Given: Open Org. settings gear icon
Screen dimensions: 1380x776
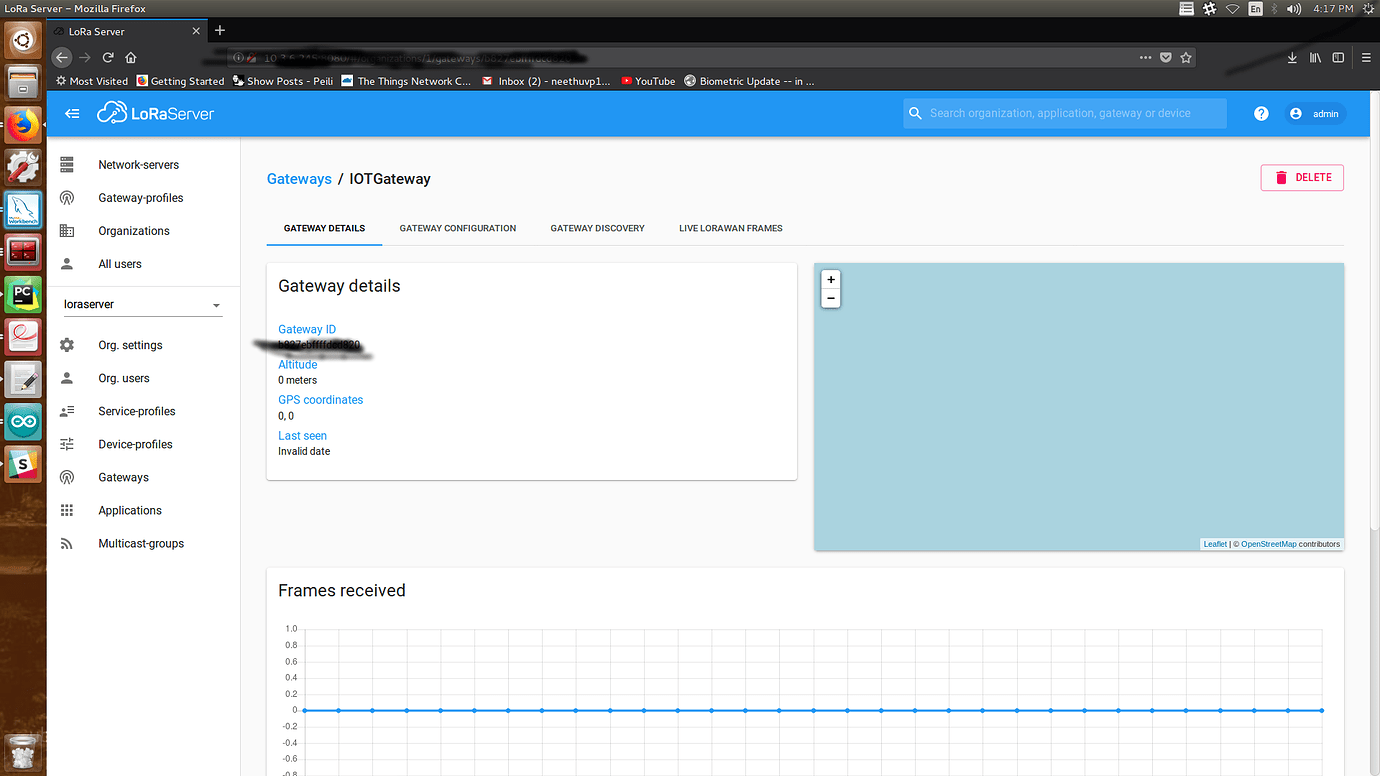Looking at the screenshot, I should pyautogui.click(x=67, y=345).
